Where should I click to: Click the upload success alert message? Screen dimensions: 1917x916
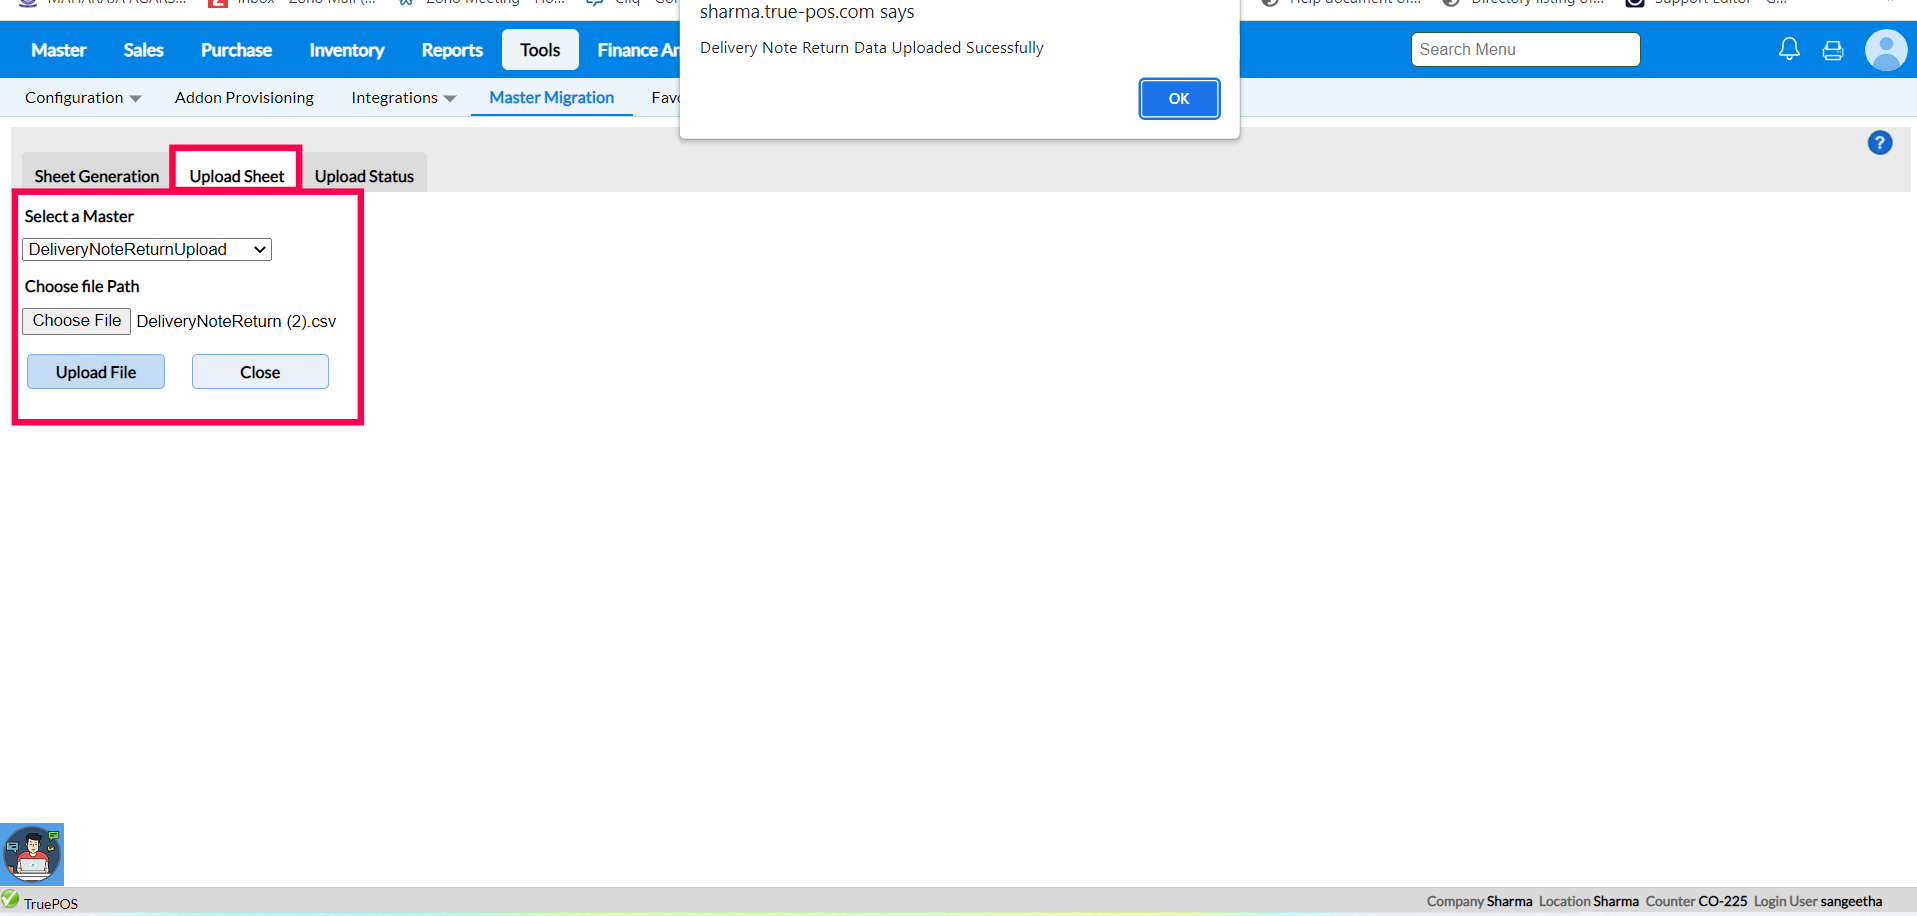(871, 48)
